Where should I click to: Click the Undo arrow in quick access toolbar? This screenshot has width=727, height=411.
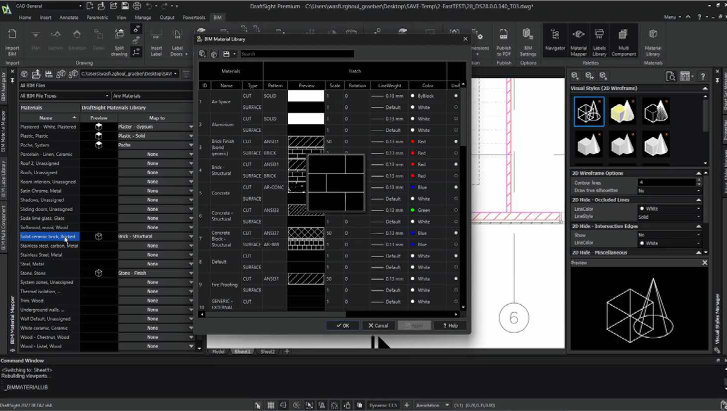coord(149,6)
